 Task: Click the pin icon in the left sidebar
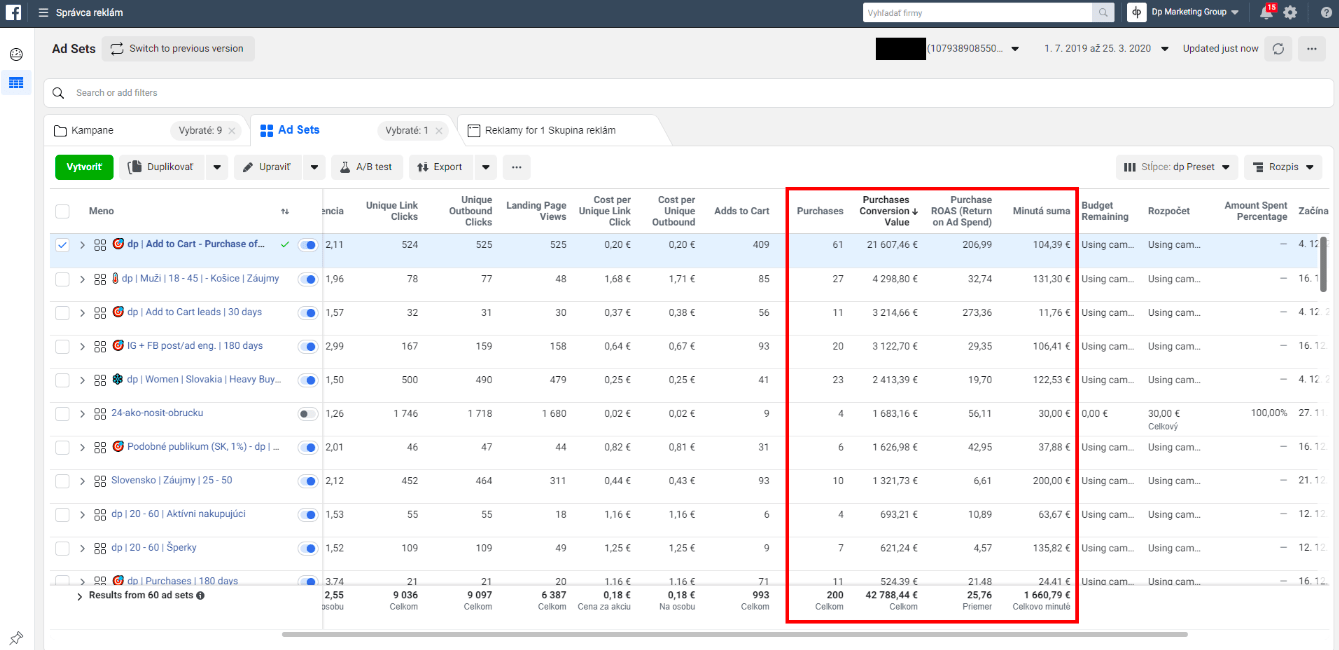click(x=16, y=637)
